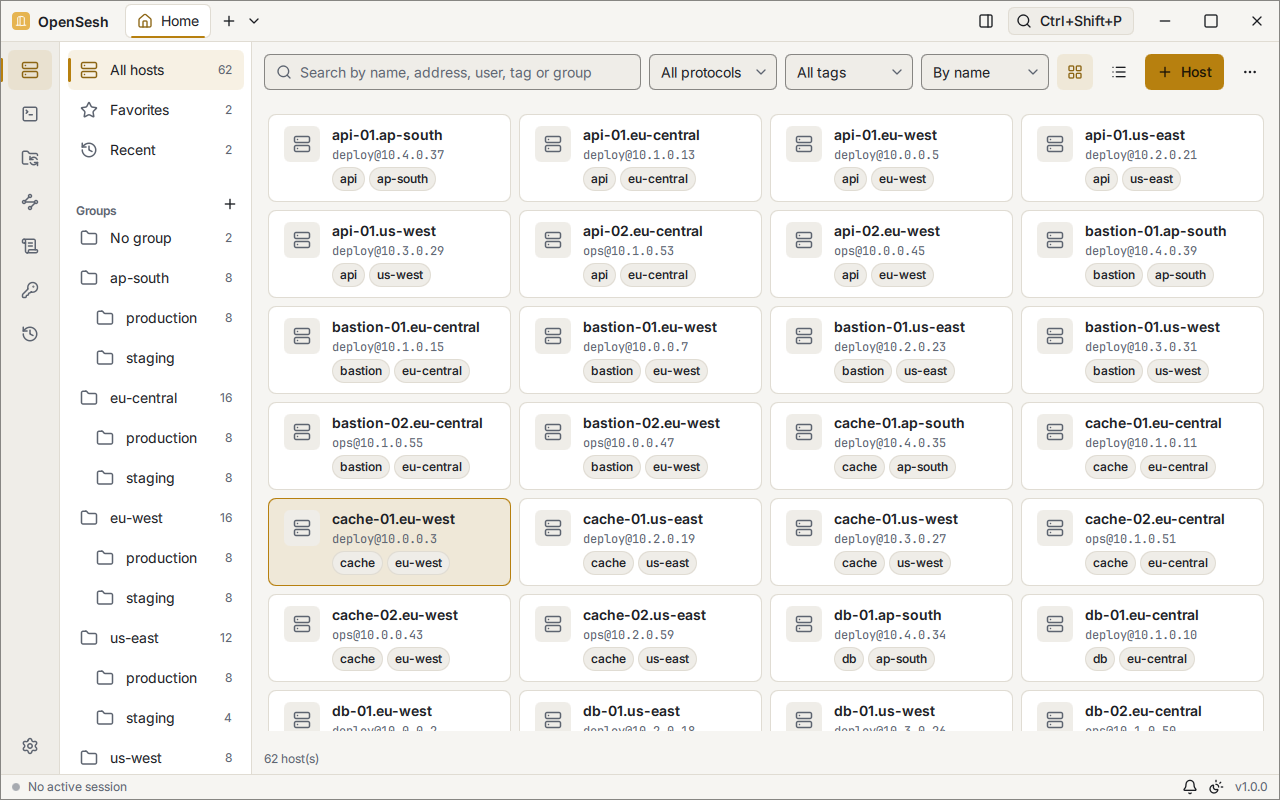This screenshot has width=1280, height=800.
Task: Open the All tags dropdown
Action: point(849,72)
